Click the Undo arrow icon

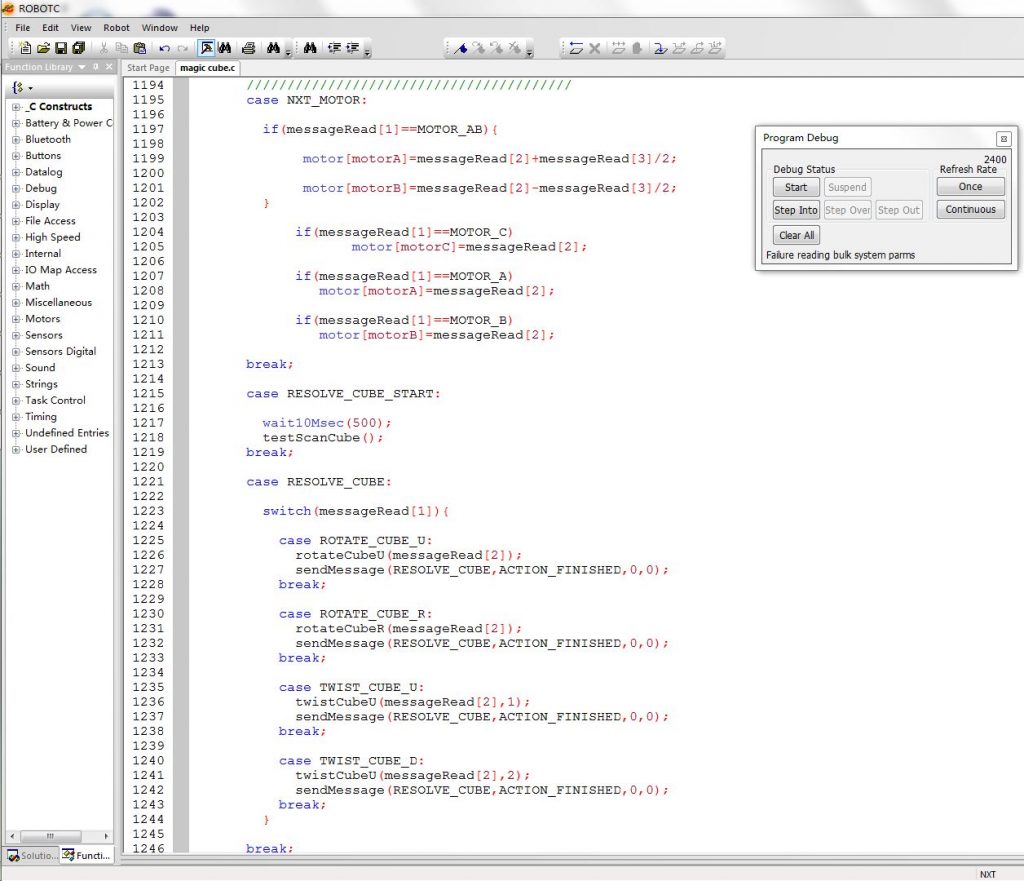(x=164, y=48)
